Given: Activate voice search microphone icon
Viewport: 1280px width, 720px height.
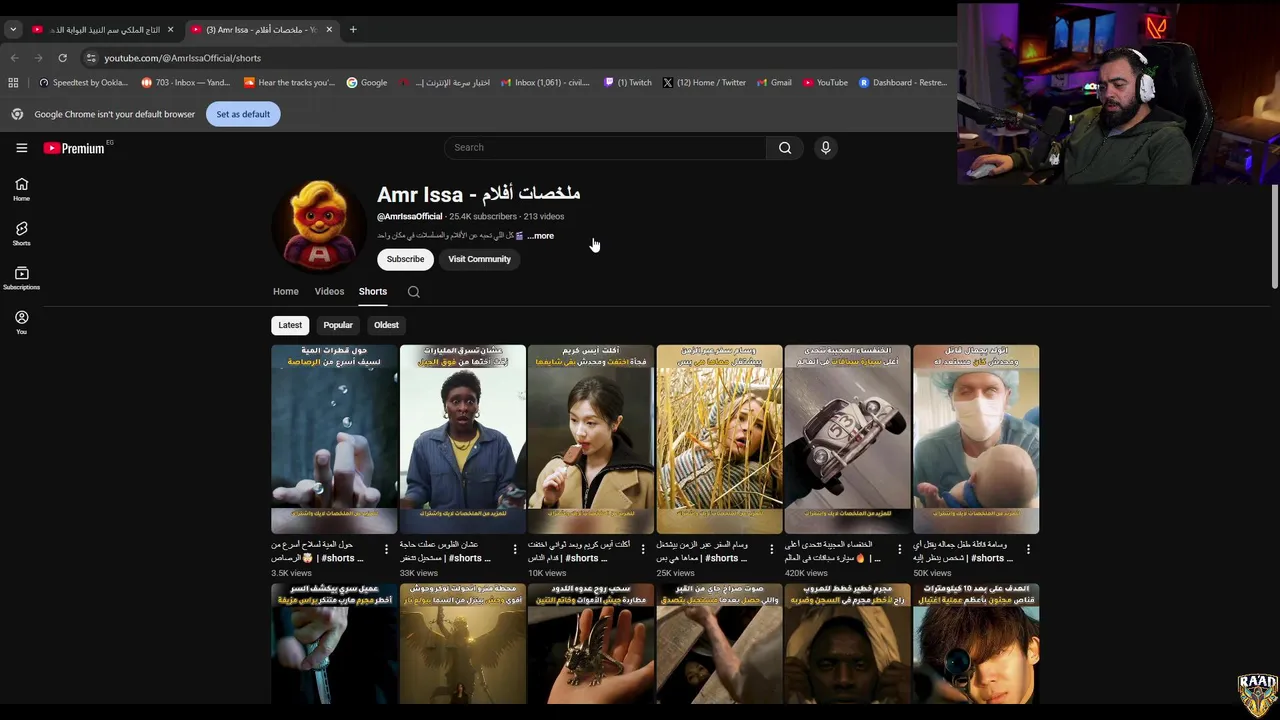Looking at the screenshot, I should coord(825,148).
